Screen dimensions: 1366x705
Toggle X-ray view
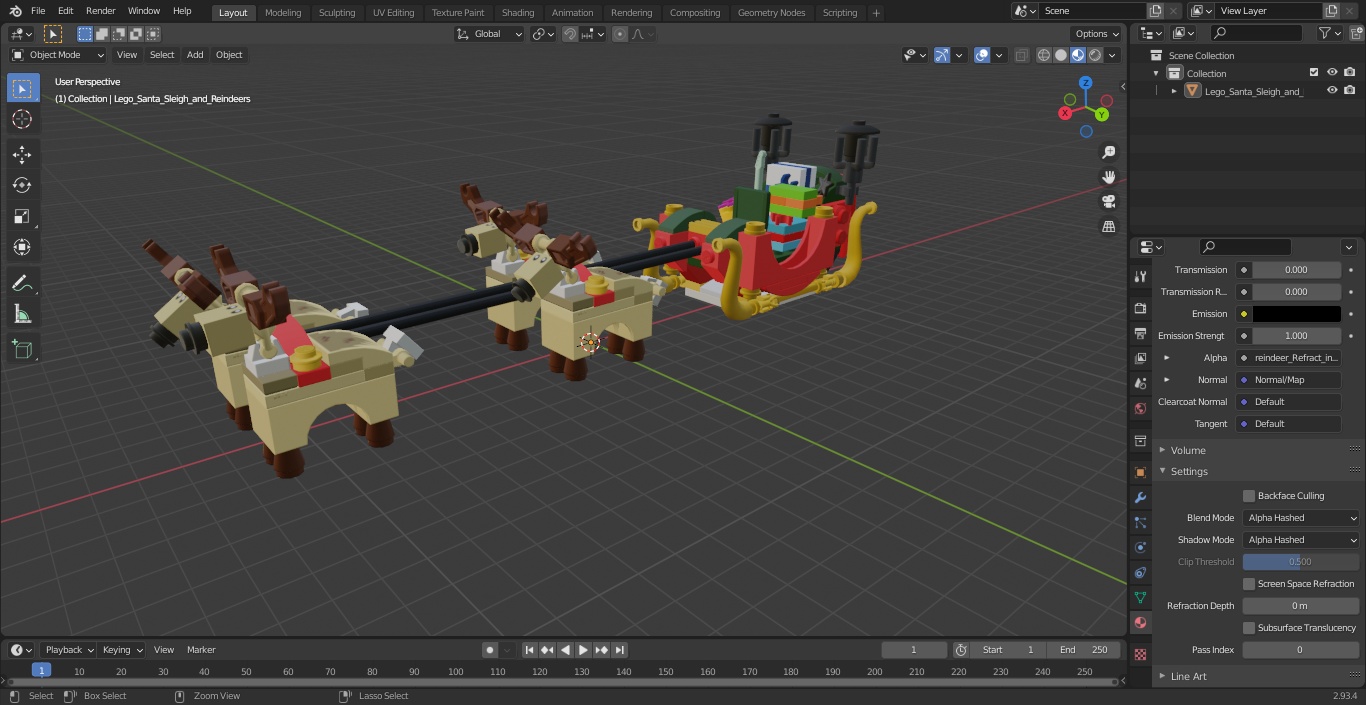click(1021, 55)
